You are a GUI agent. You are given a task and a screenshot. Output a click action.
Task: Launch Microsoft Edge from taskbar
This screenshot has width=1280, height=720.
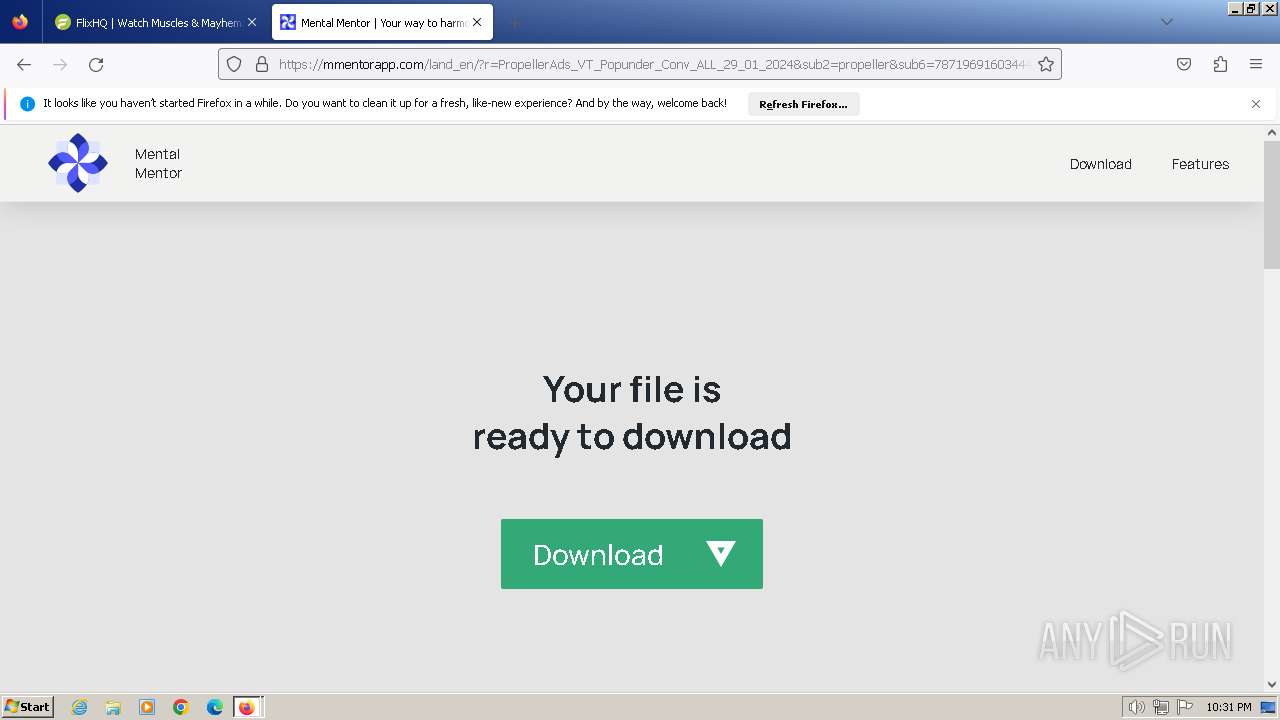pyautogui.click(x=214, y=707)
